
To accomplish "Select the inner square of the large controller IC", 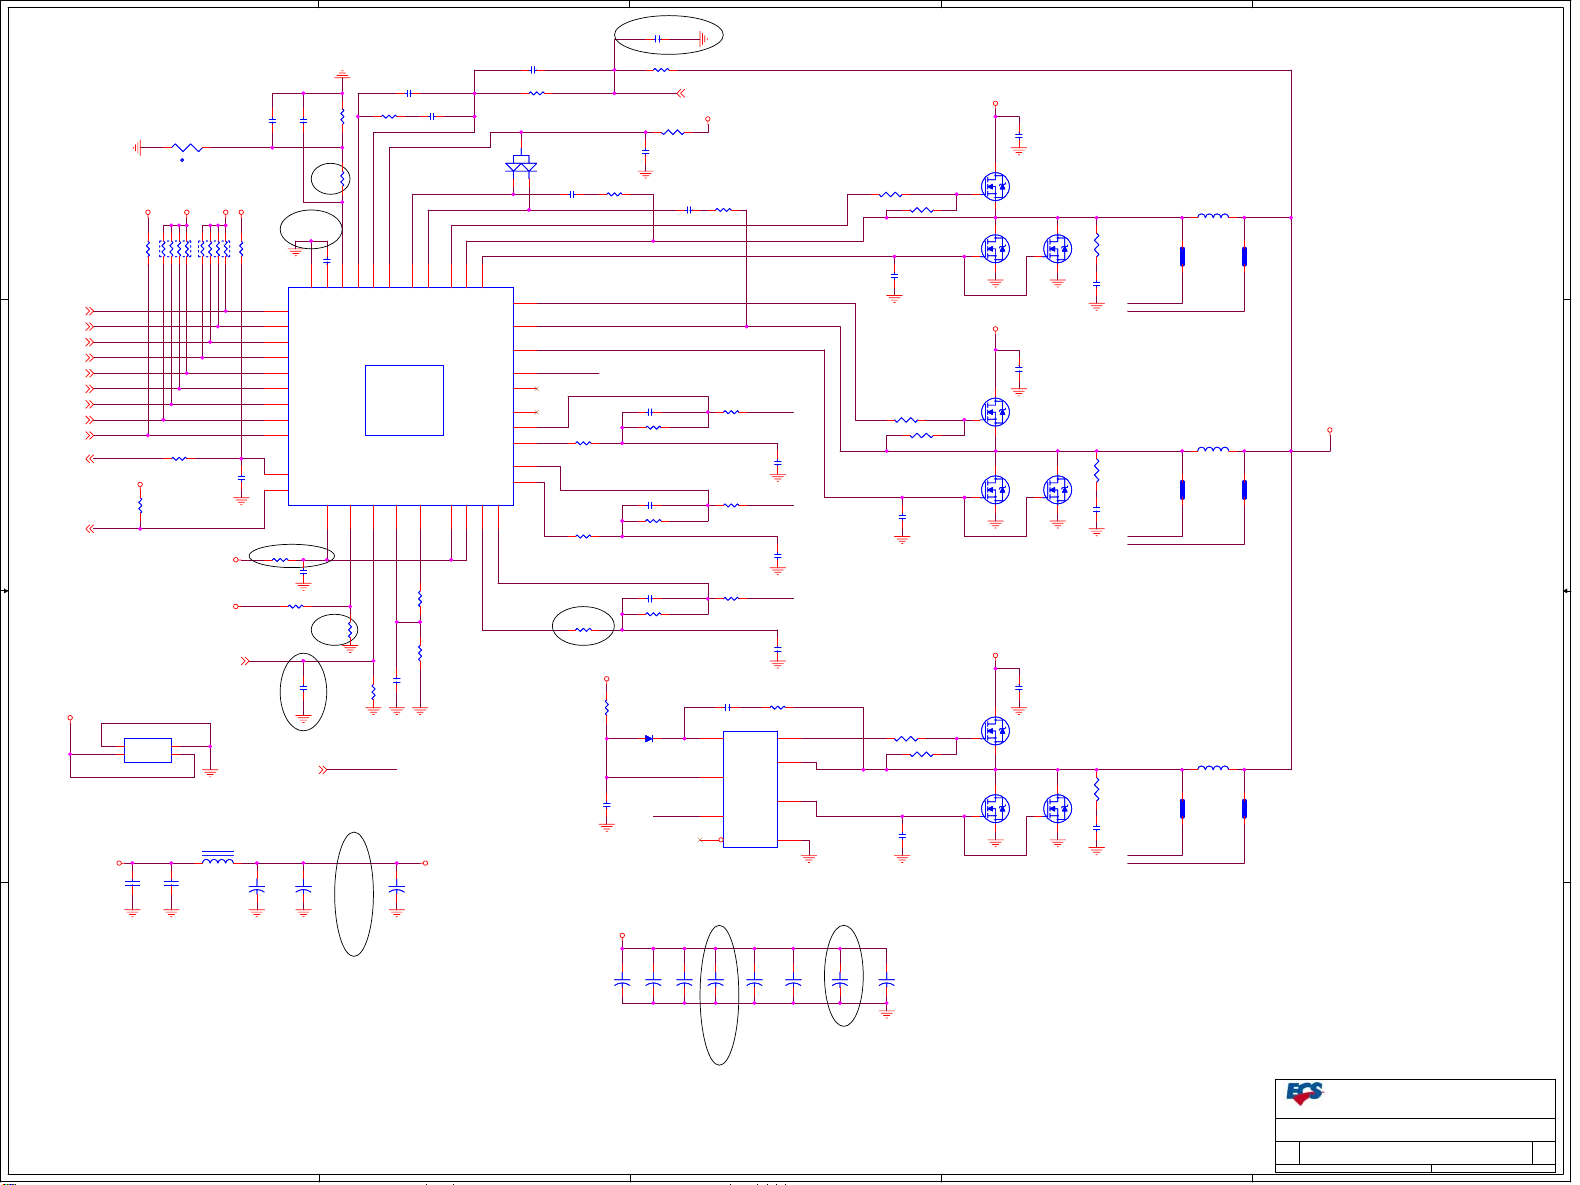I will point(404,400).
